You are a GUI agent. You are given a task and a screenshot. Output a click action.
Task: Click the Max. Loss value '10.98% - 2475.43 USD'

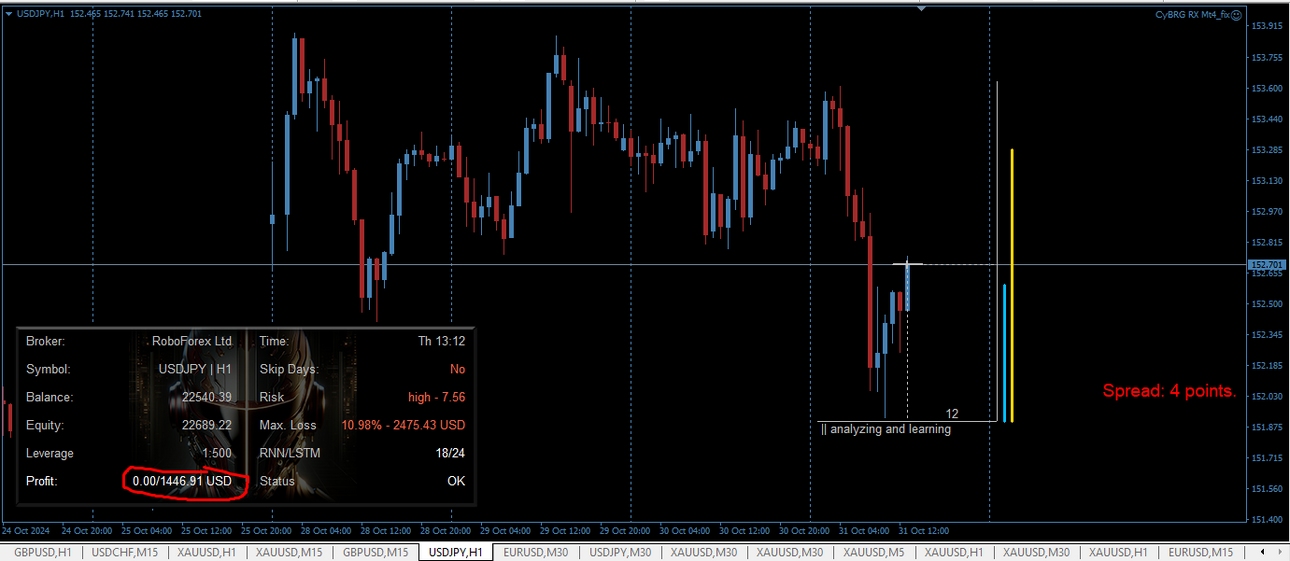403,425
